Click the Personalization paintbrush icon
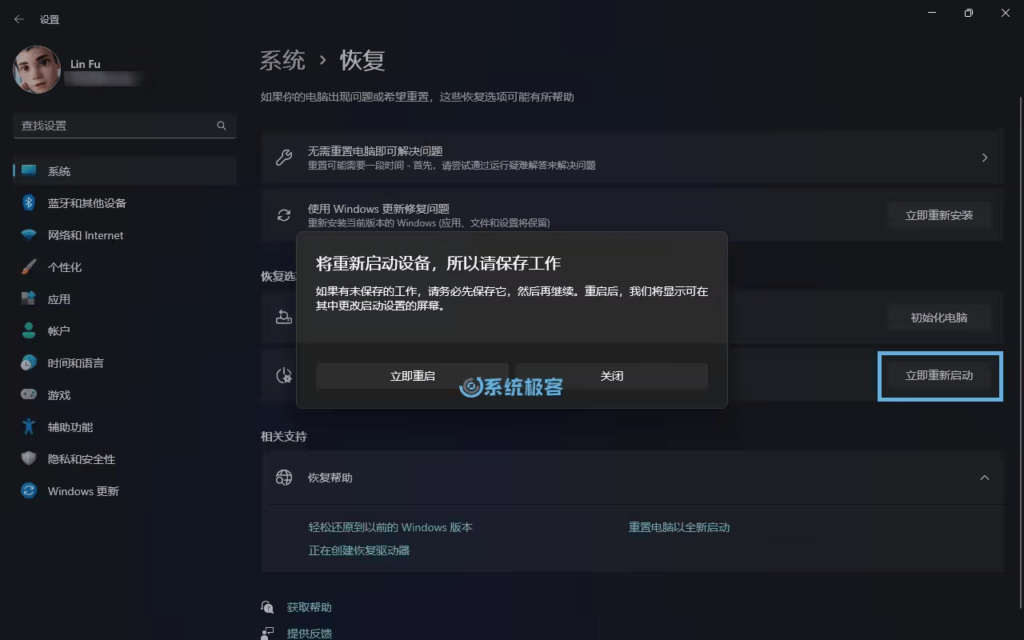 tap(29, 267)
